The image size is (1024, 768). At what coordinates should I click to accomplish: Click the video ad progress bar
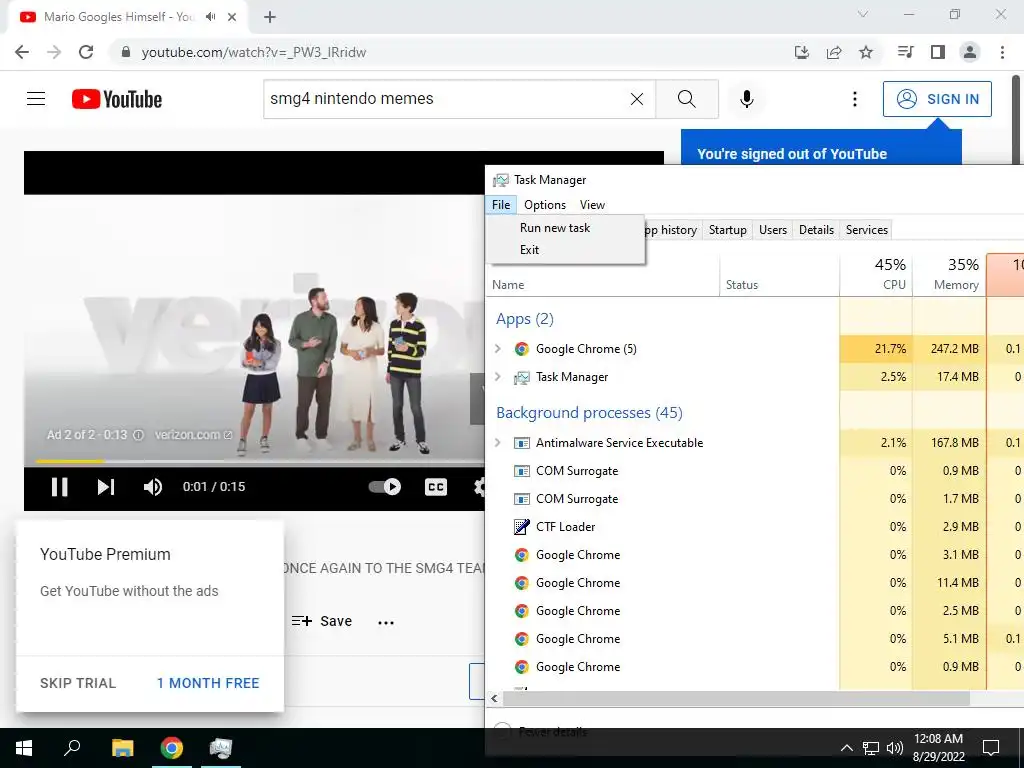tap(255, 461)
